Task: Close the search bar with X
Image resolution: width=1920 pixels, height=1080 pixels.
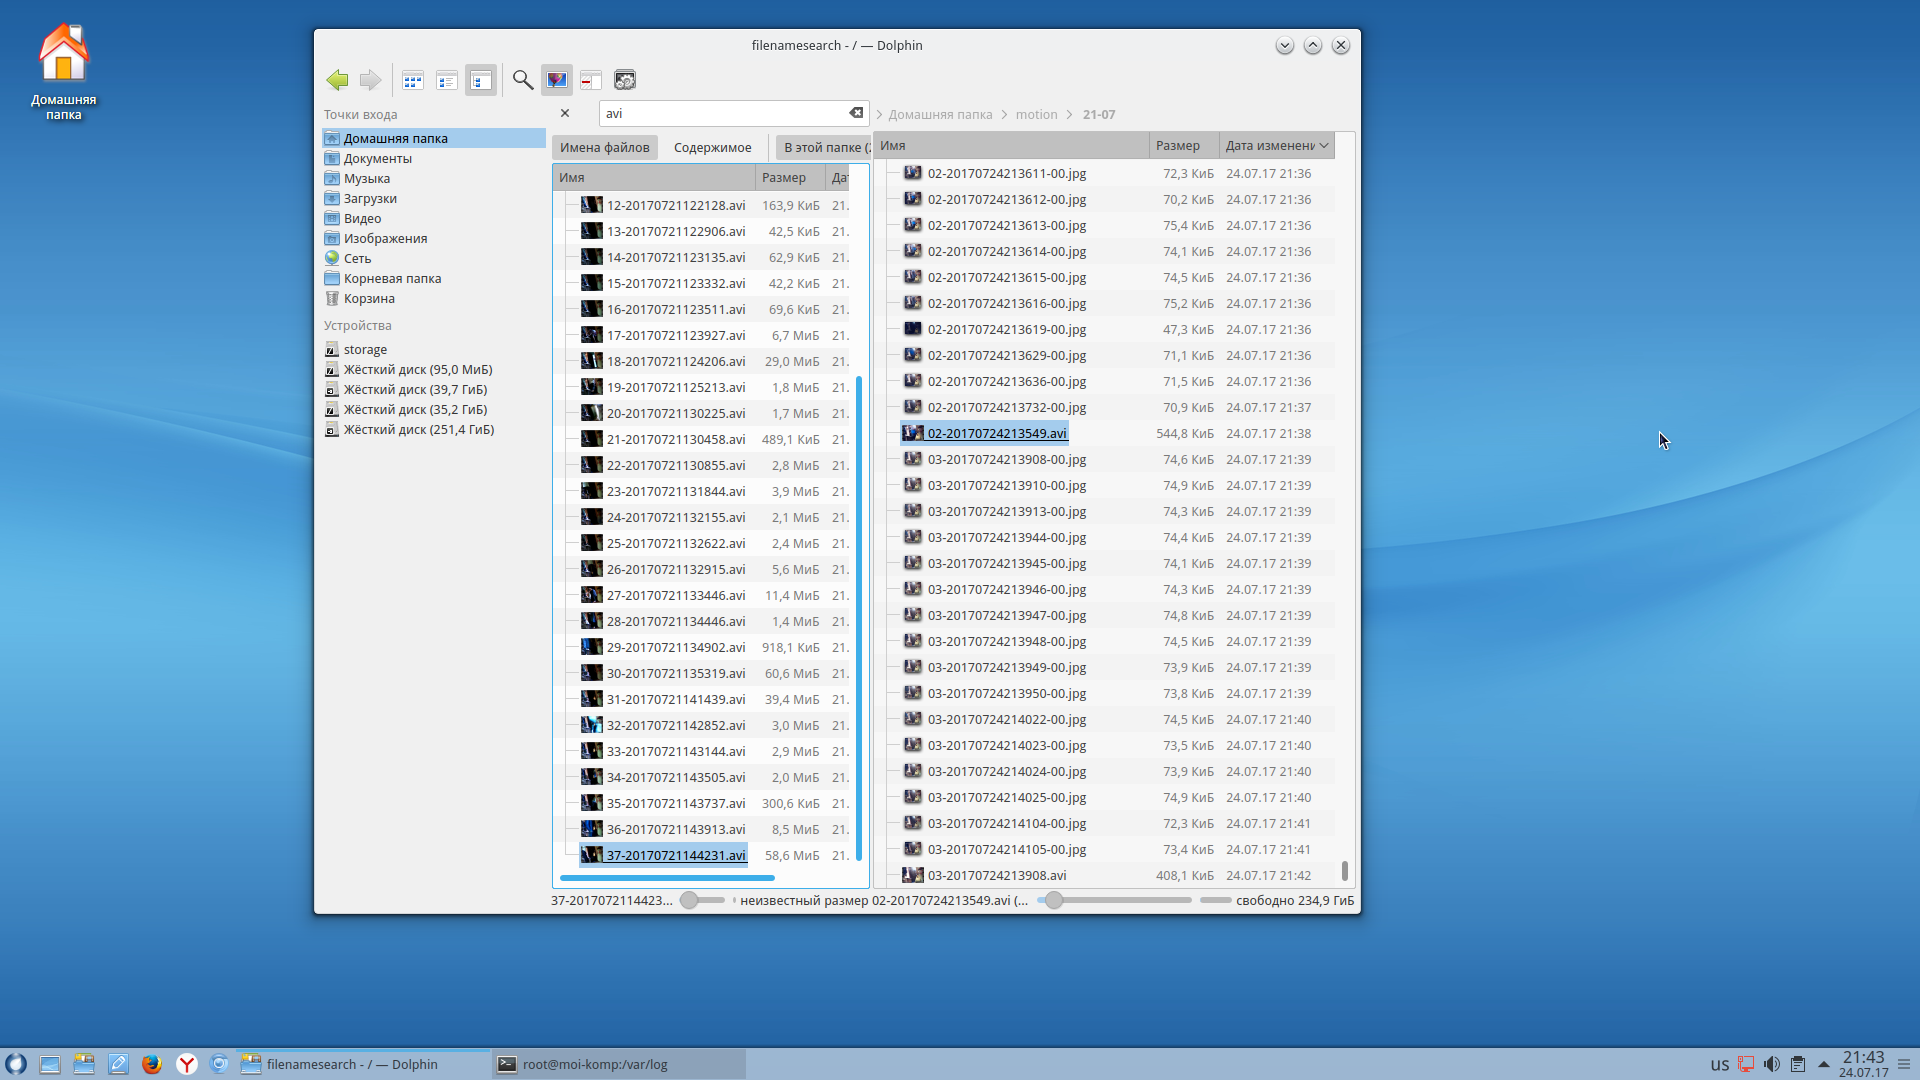Action: click(x=565, y=113)
